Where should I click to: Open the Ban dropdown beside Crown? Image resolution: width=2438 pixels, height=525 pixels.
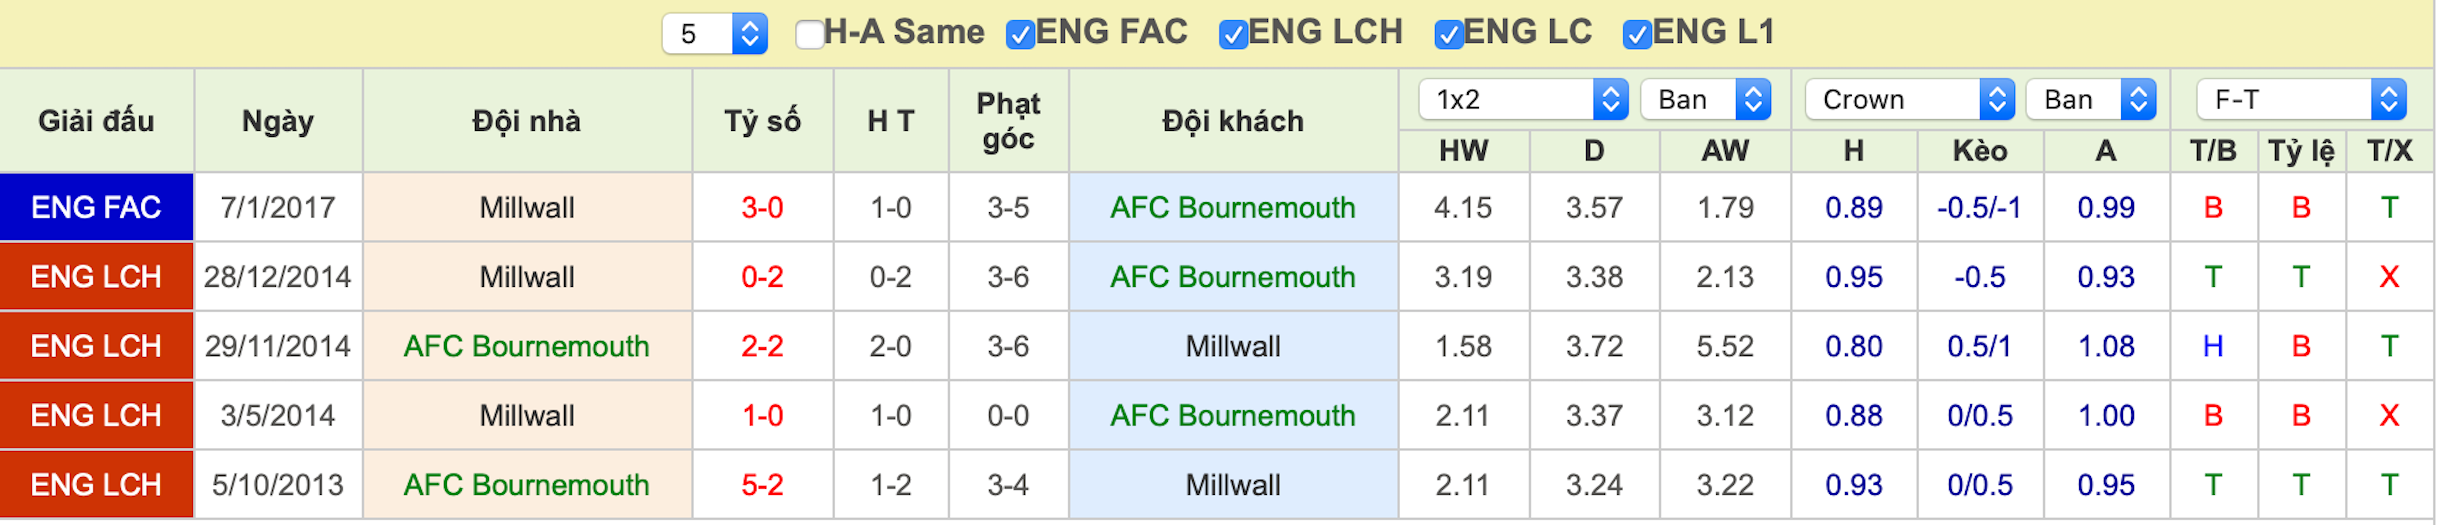pyautogui.click(x=2091, y=99)
